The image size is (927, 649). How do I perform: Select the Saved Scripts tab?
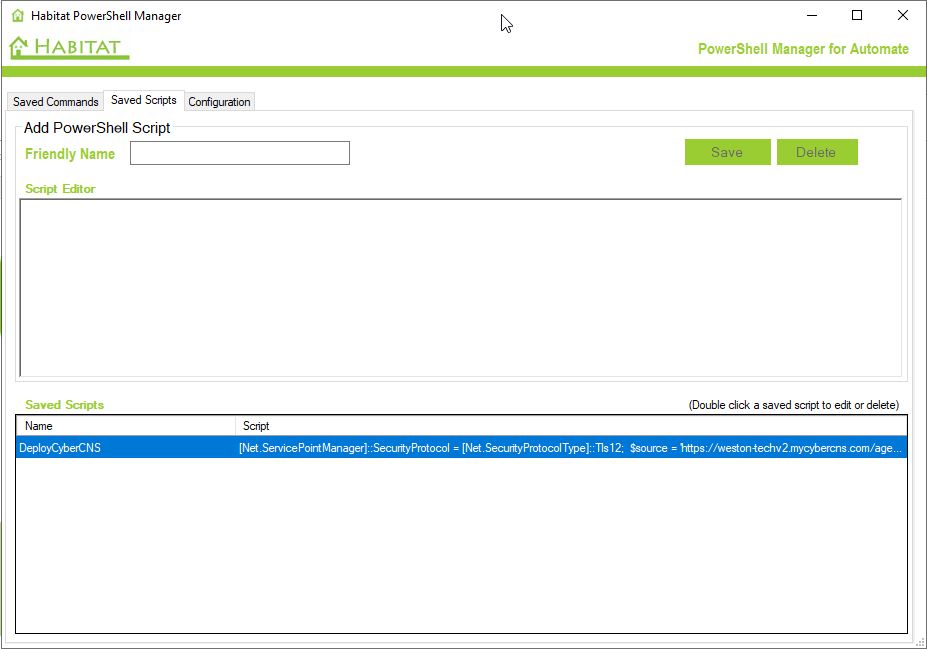point(143,100)
